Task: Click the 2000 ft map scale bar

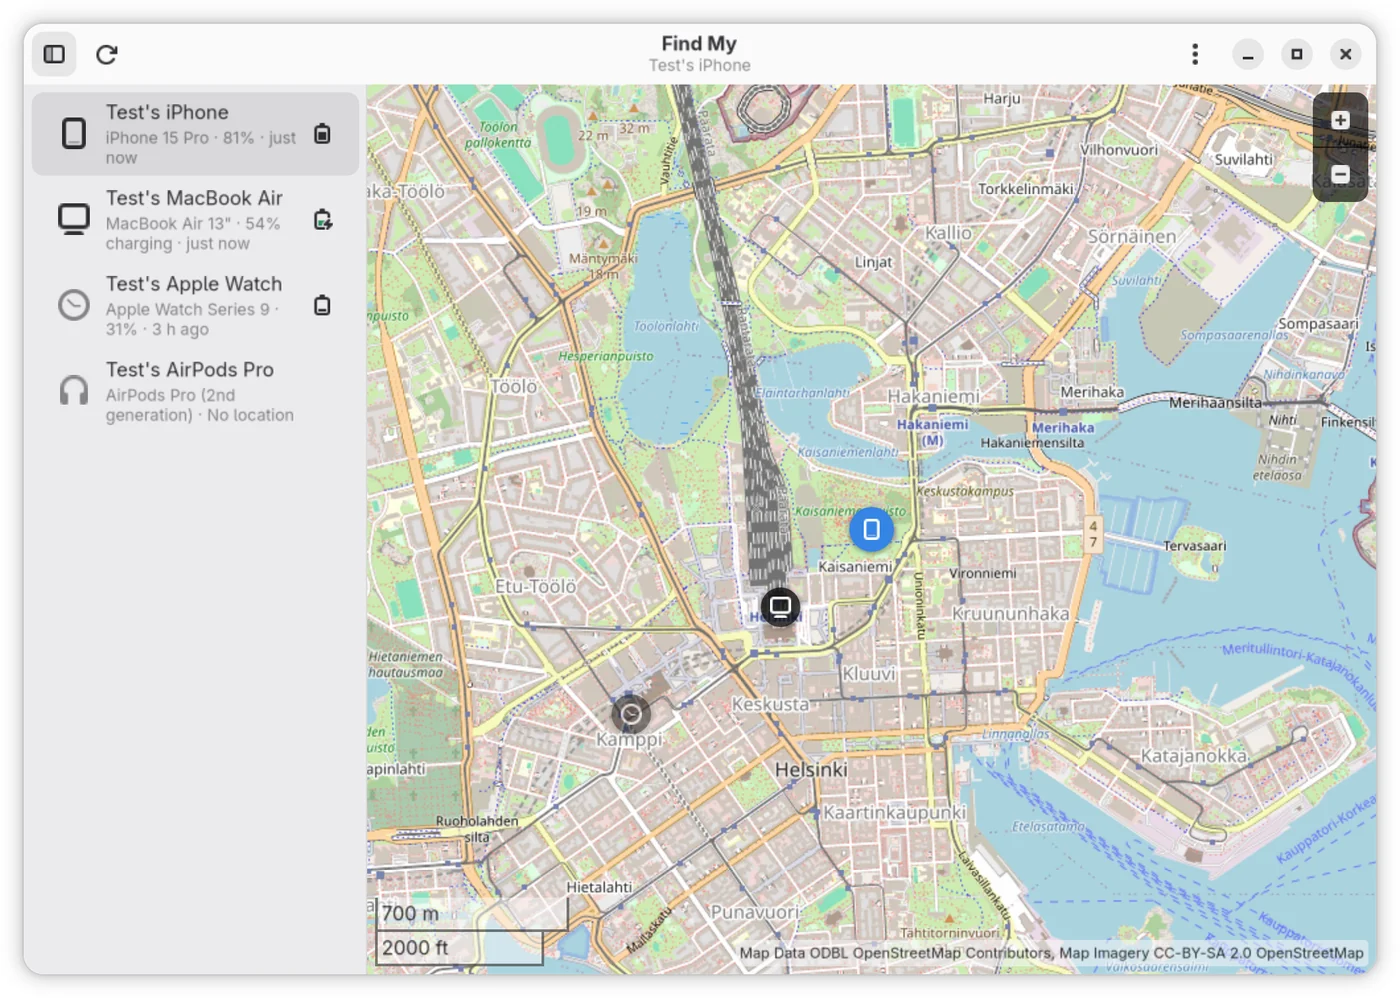Action: (x=460, y=948)
